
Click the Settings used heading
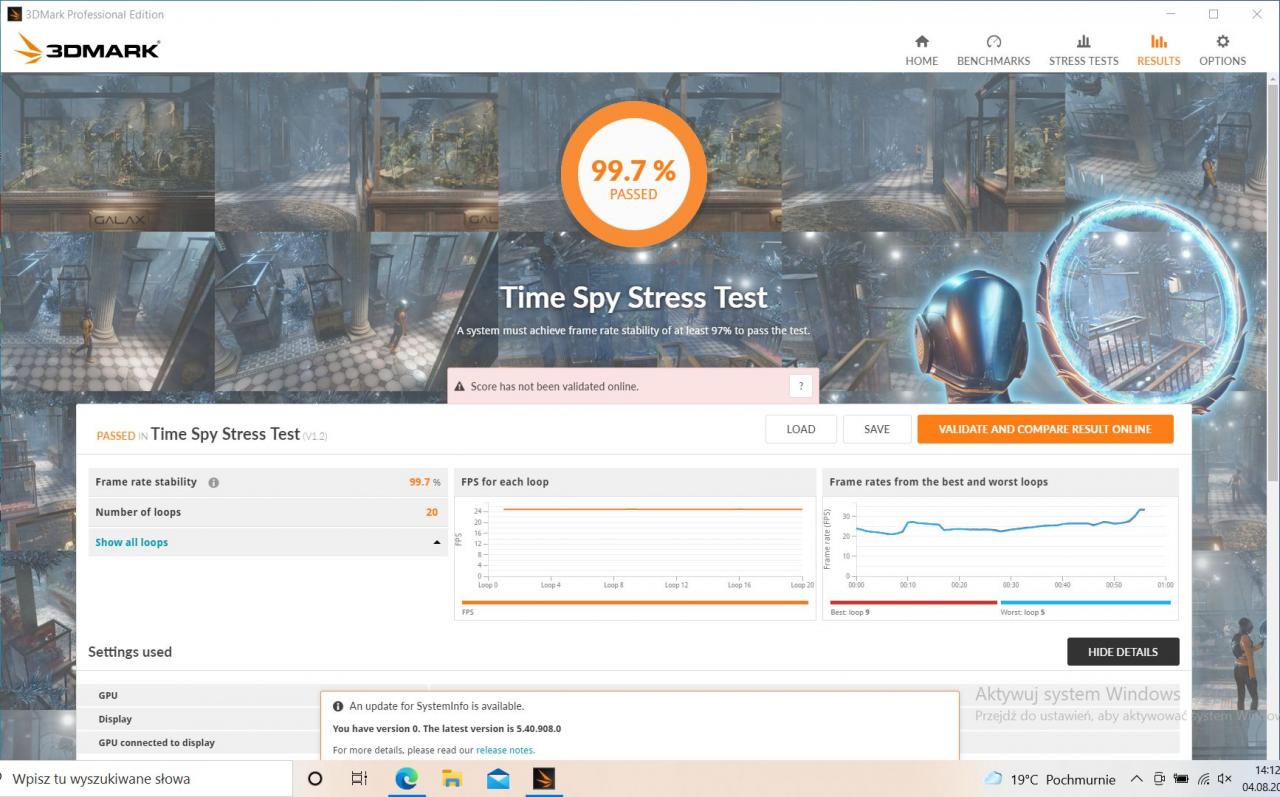(x=130, y=652)
